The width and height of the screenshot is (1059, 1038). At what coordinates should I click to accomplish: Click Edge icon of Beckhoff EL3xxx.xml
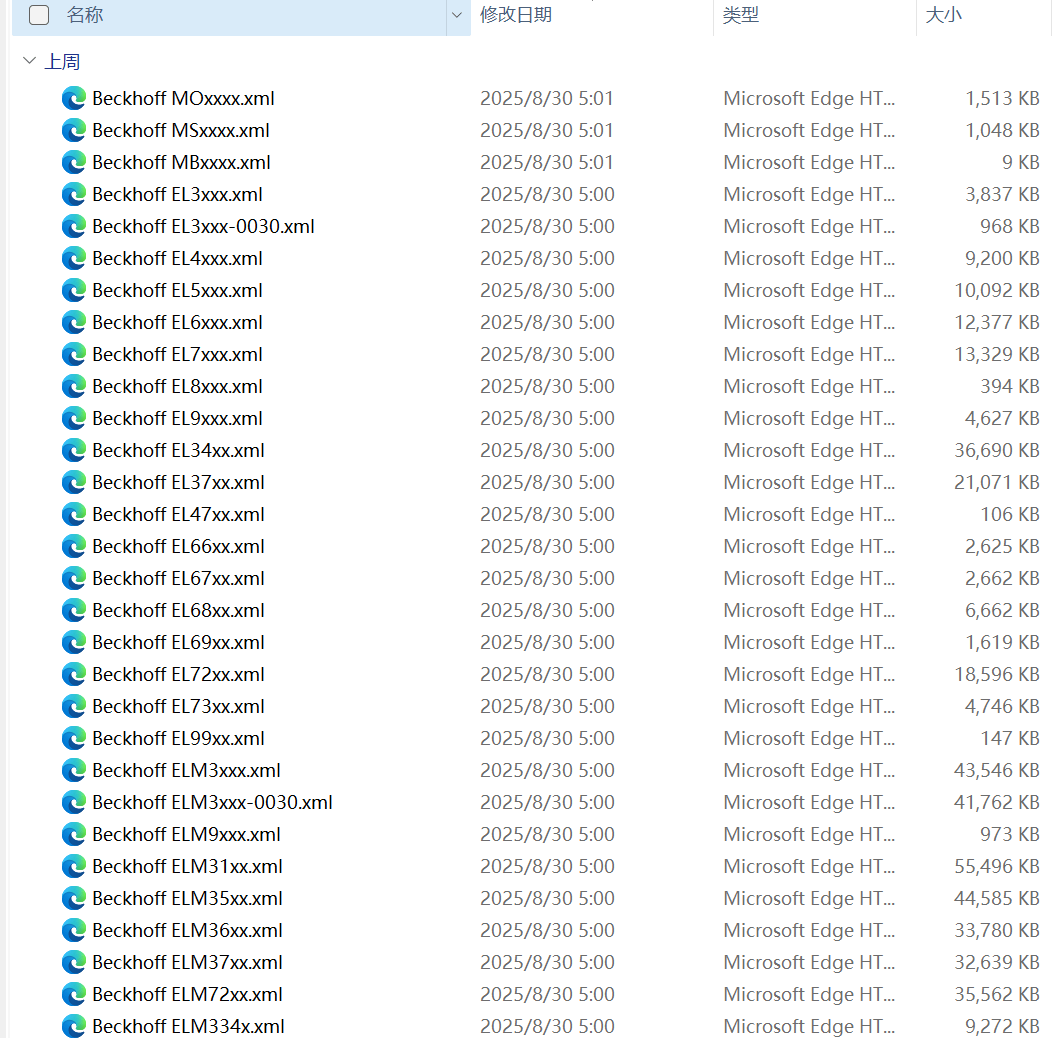(x=74, y=194)
